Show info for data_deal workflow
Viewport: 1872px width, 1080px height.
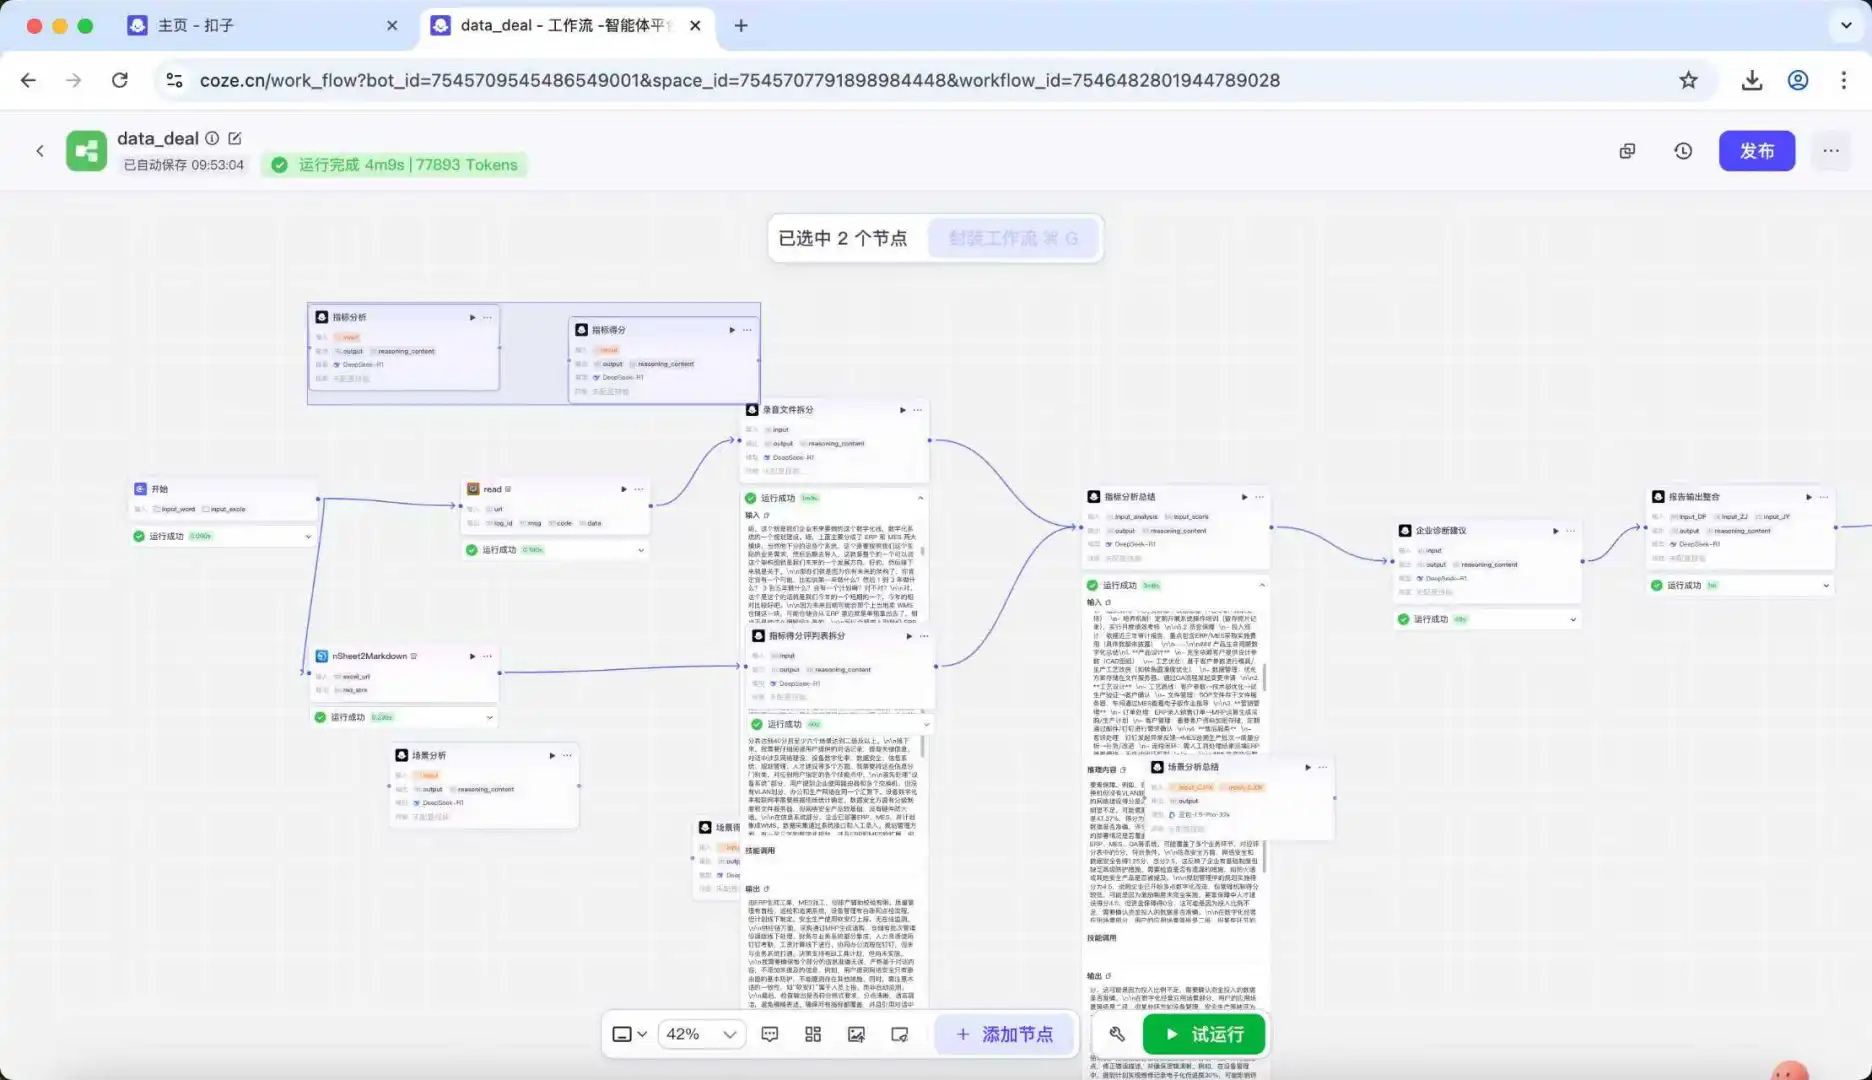(x=212, y=138)
